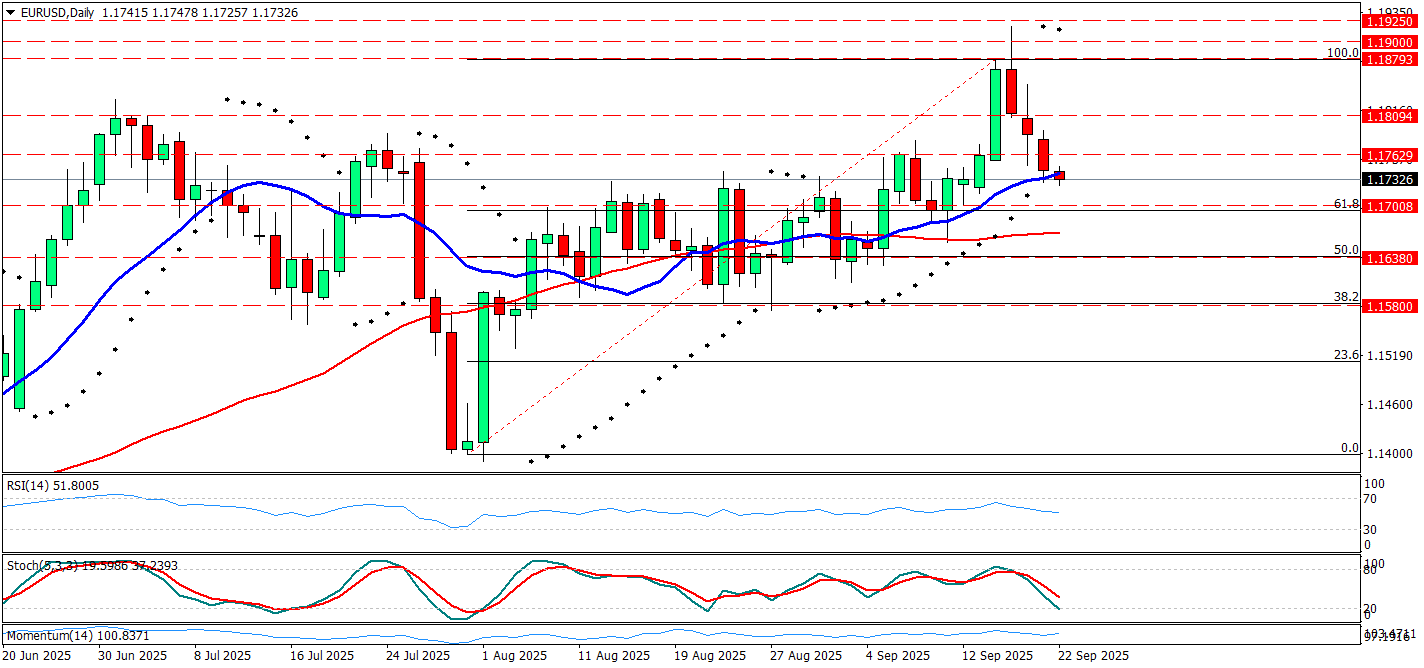This screenshot has height=668, width=1424.
Task: Click the 1.18793 price level tag
Action: pyautogui.click(x=1389, y=59)
